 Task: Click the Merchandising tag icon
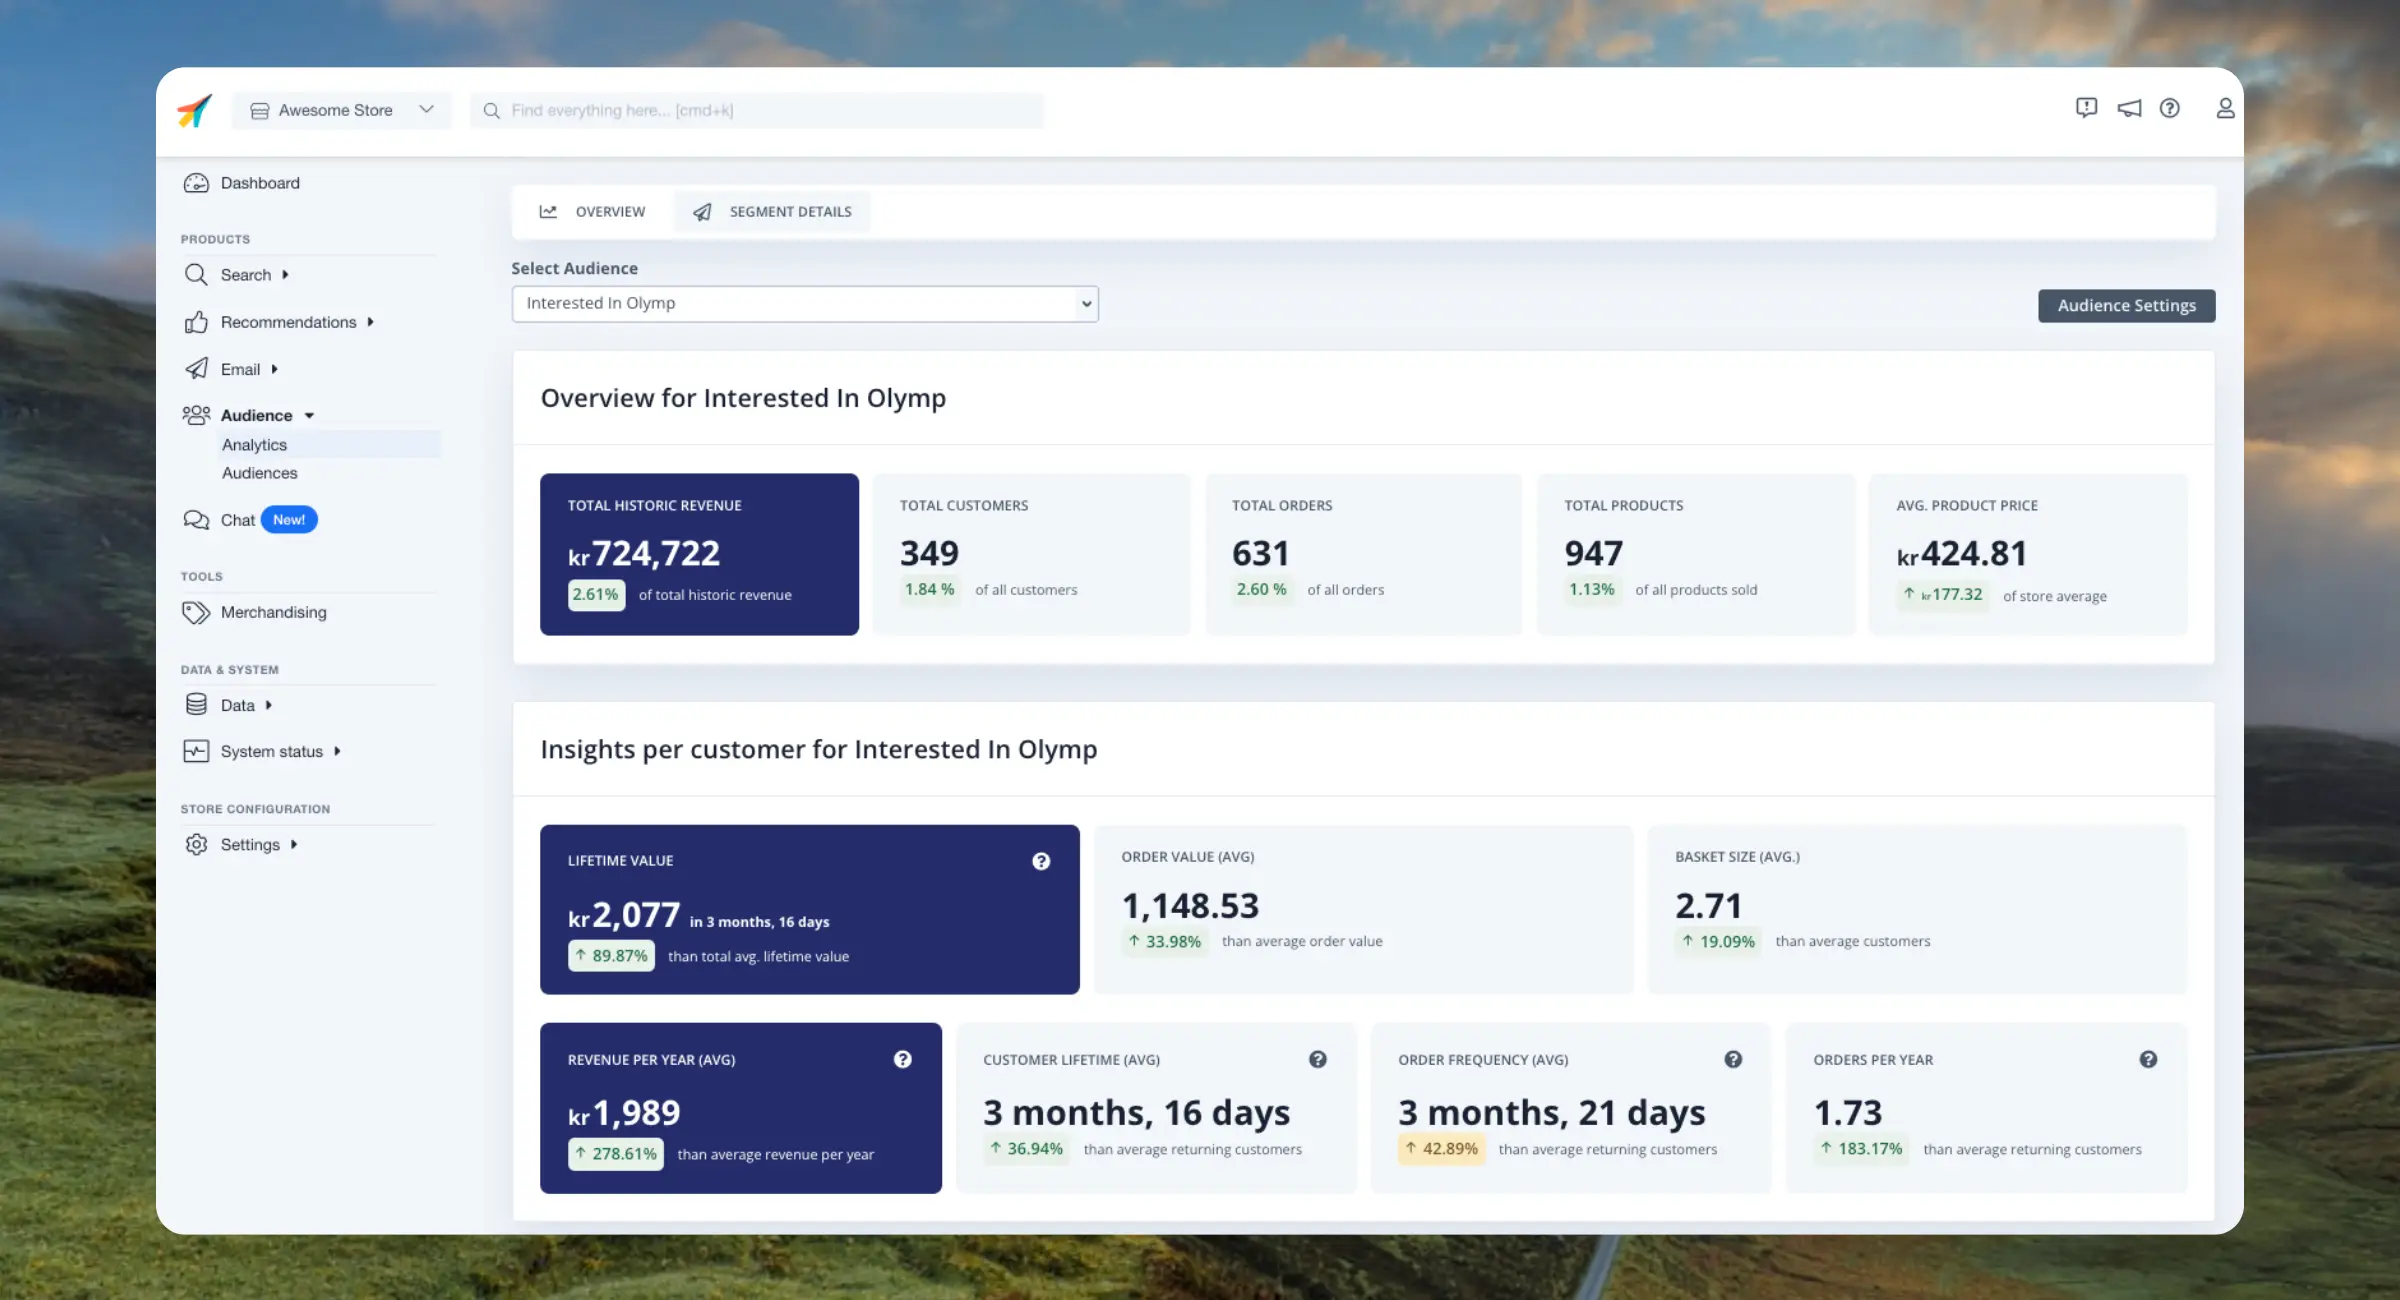point(196,612)
